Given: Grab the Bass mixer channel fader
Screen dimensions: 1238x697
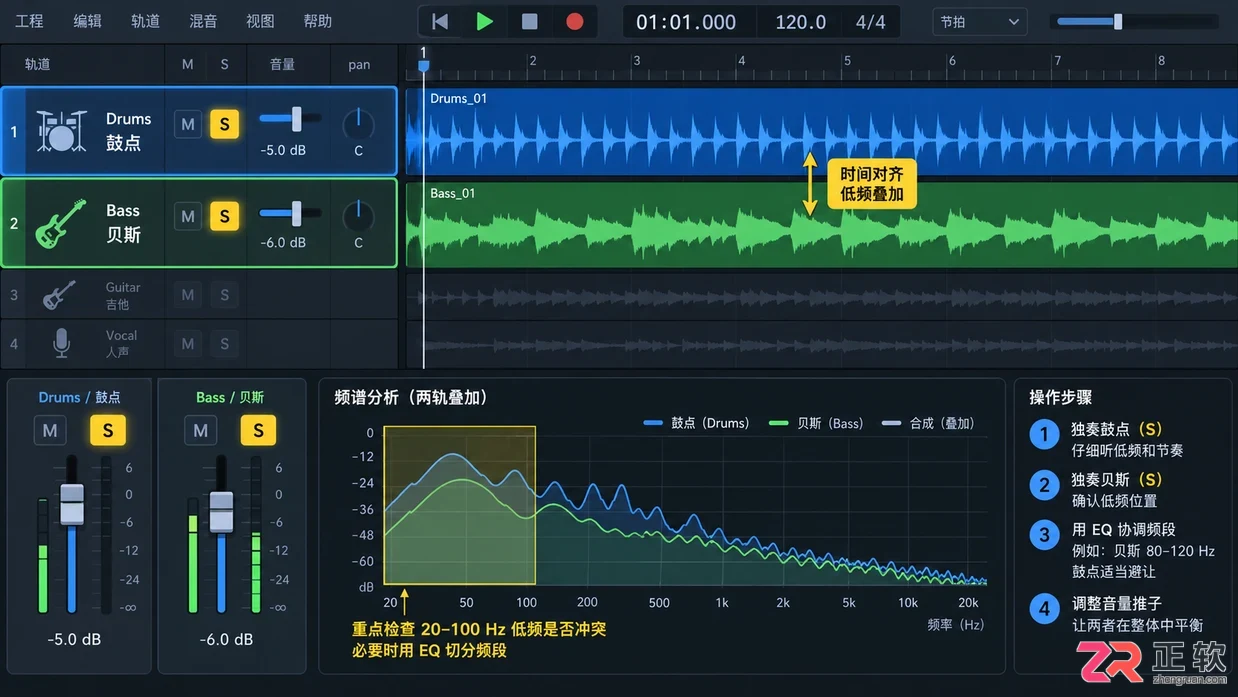Looking at the screenshot, I should click(221, 513).
